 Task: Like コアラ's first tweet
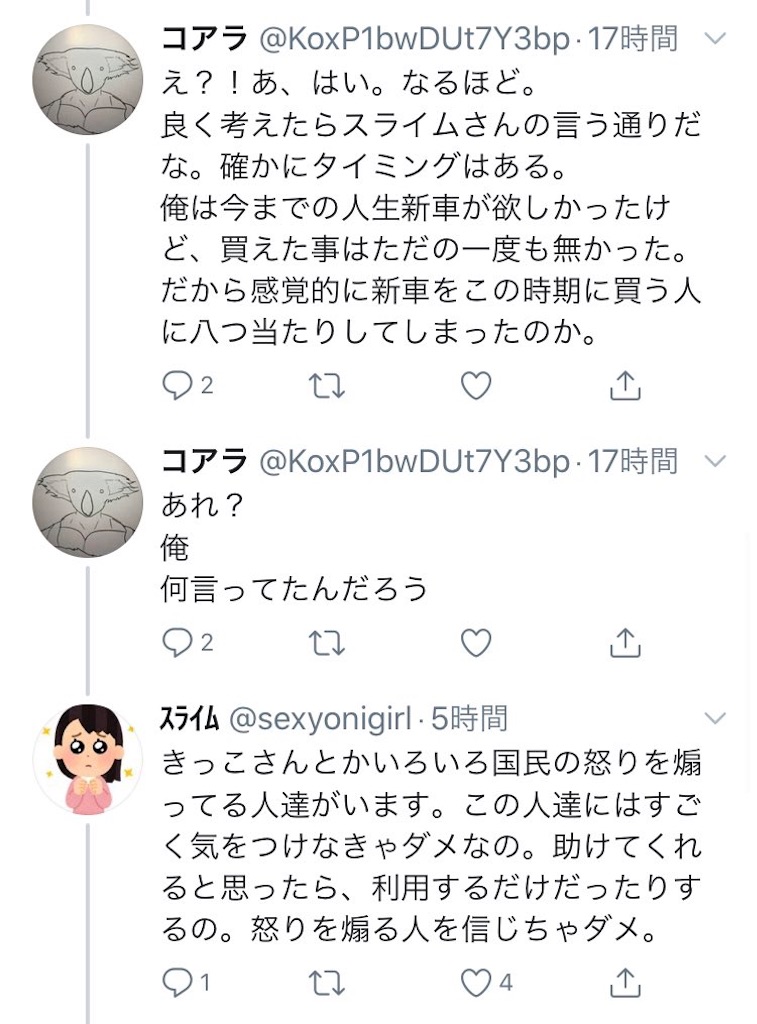click(475, 385)
